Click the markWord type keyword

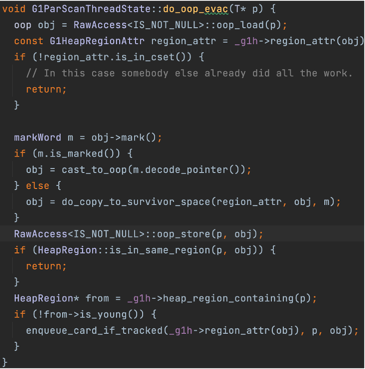[x=37, y=137]
